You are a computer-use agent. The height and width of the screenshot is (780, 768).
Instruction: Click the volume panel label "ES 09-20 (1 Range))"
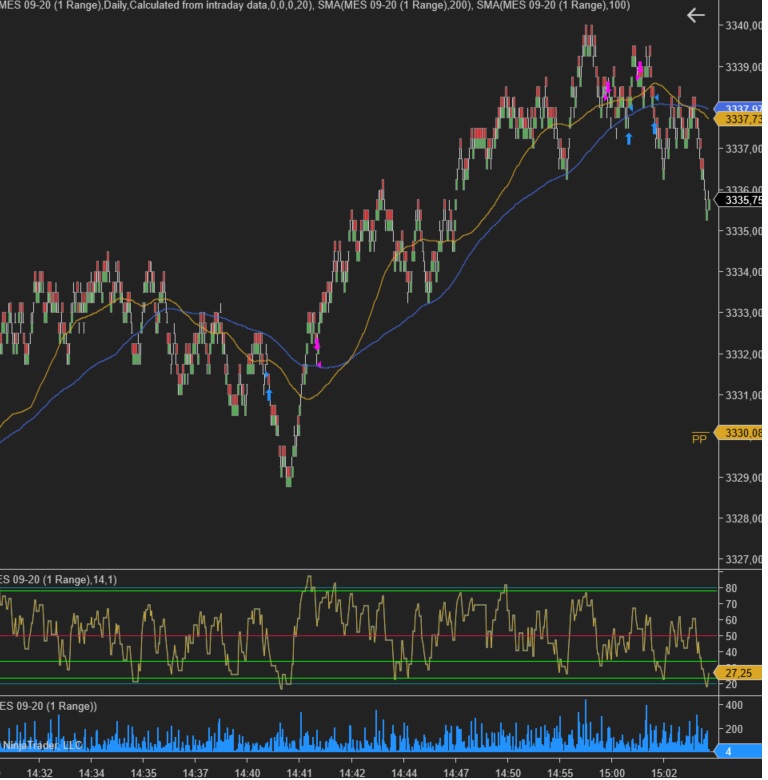click(48, 706)
